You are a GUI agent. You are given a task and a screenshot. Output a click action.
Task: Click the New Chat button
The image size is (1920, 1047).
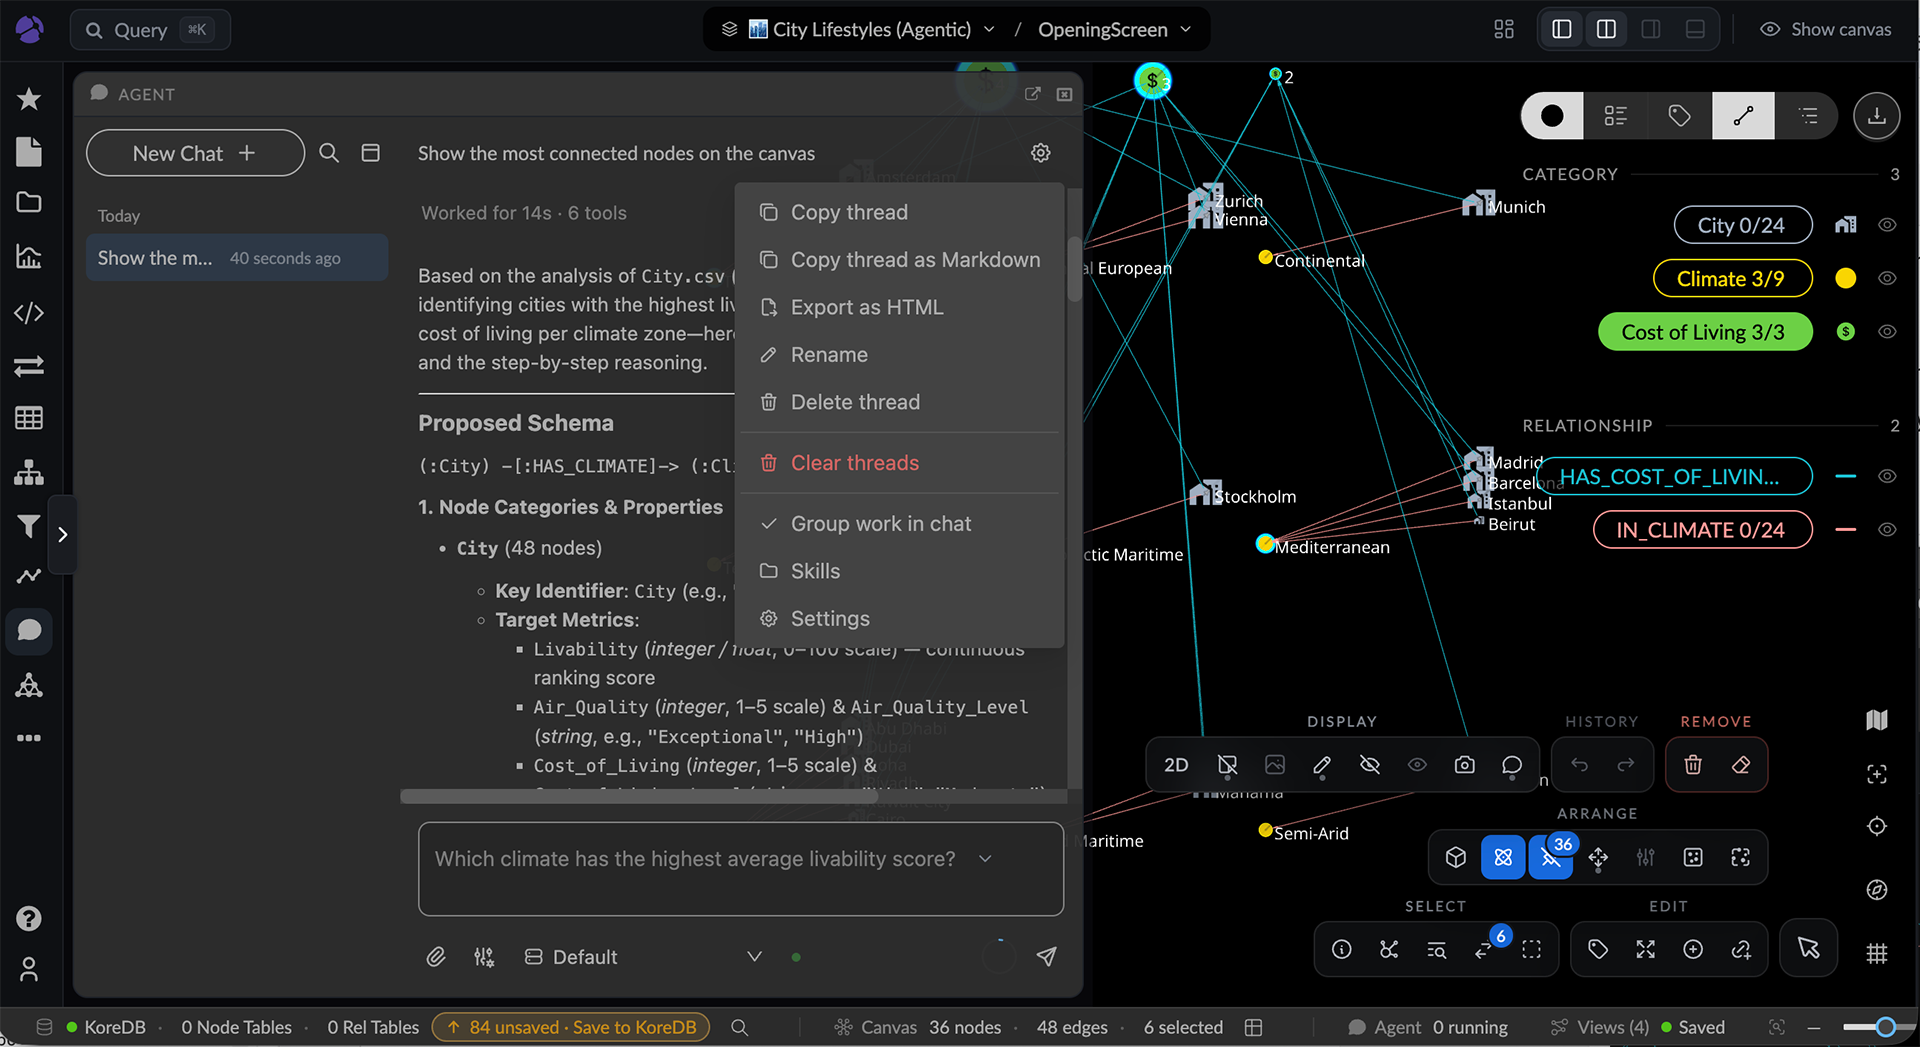pyautogui.click(x=195, y=153)
